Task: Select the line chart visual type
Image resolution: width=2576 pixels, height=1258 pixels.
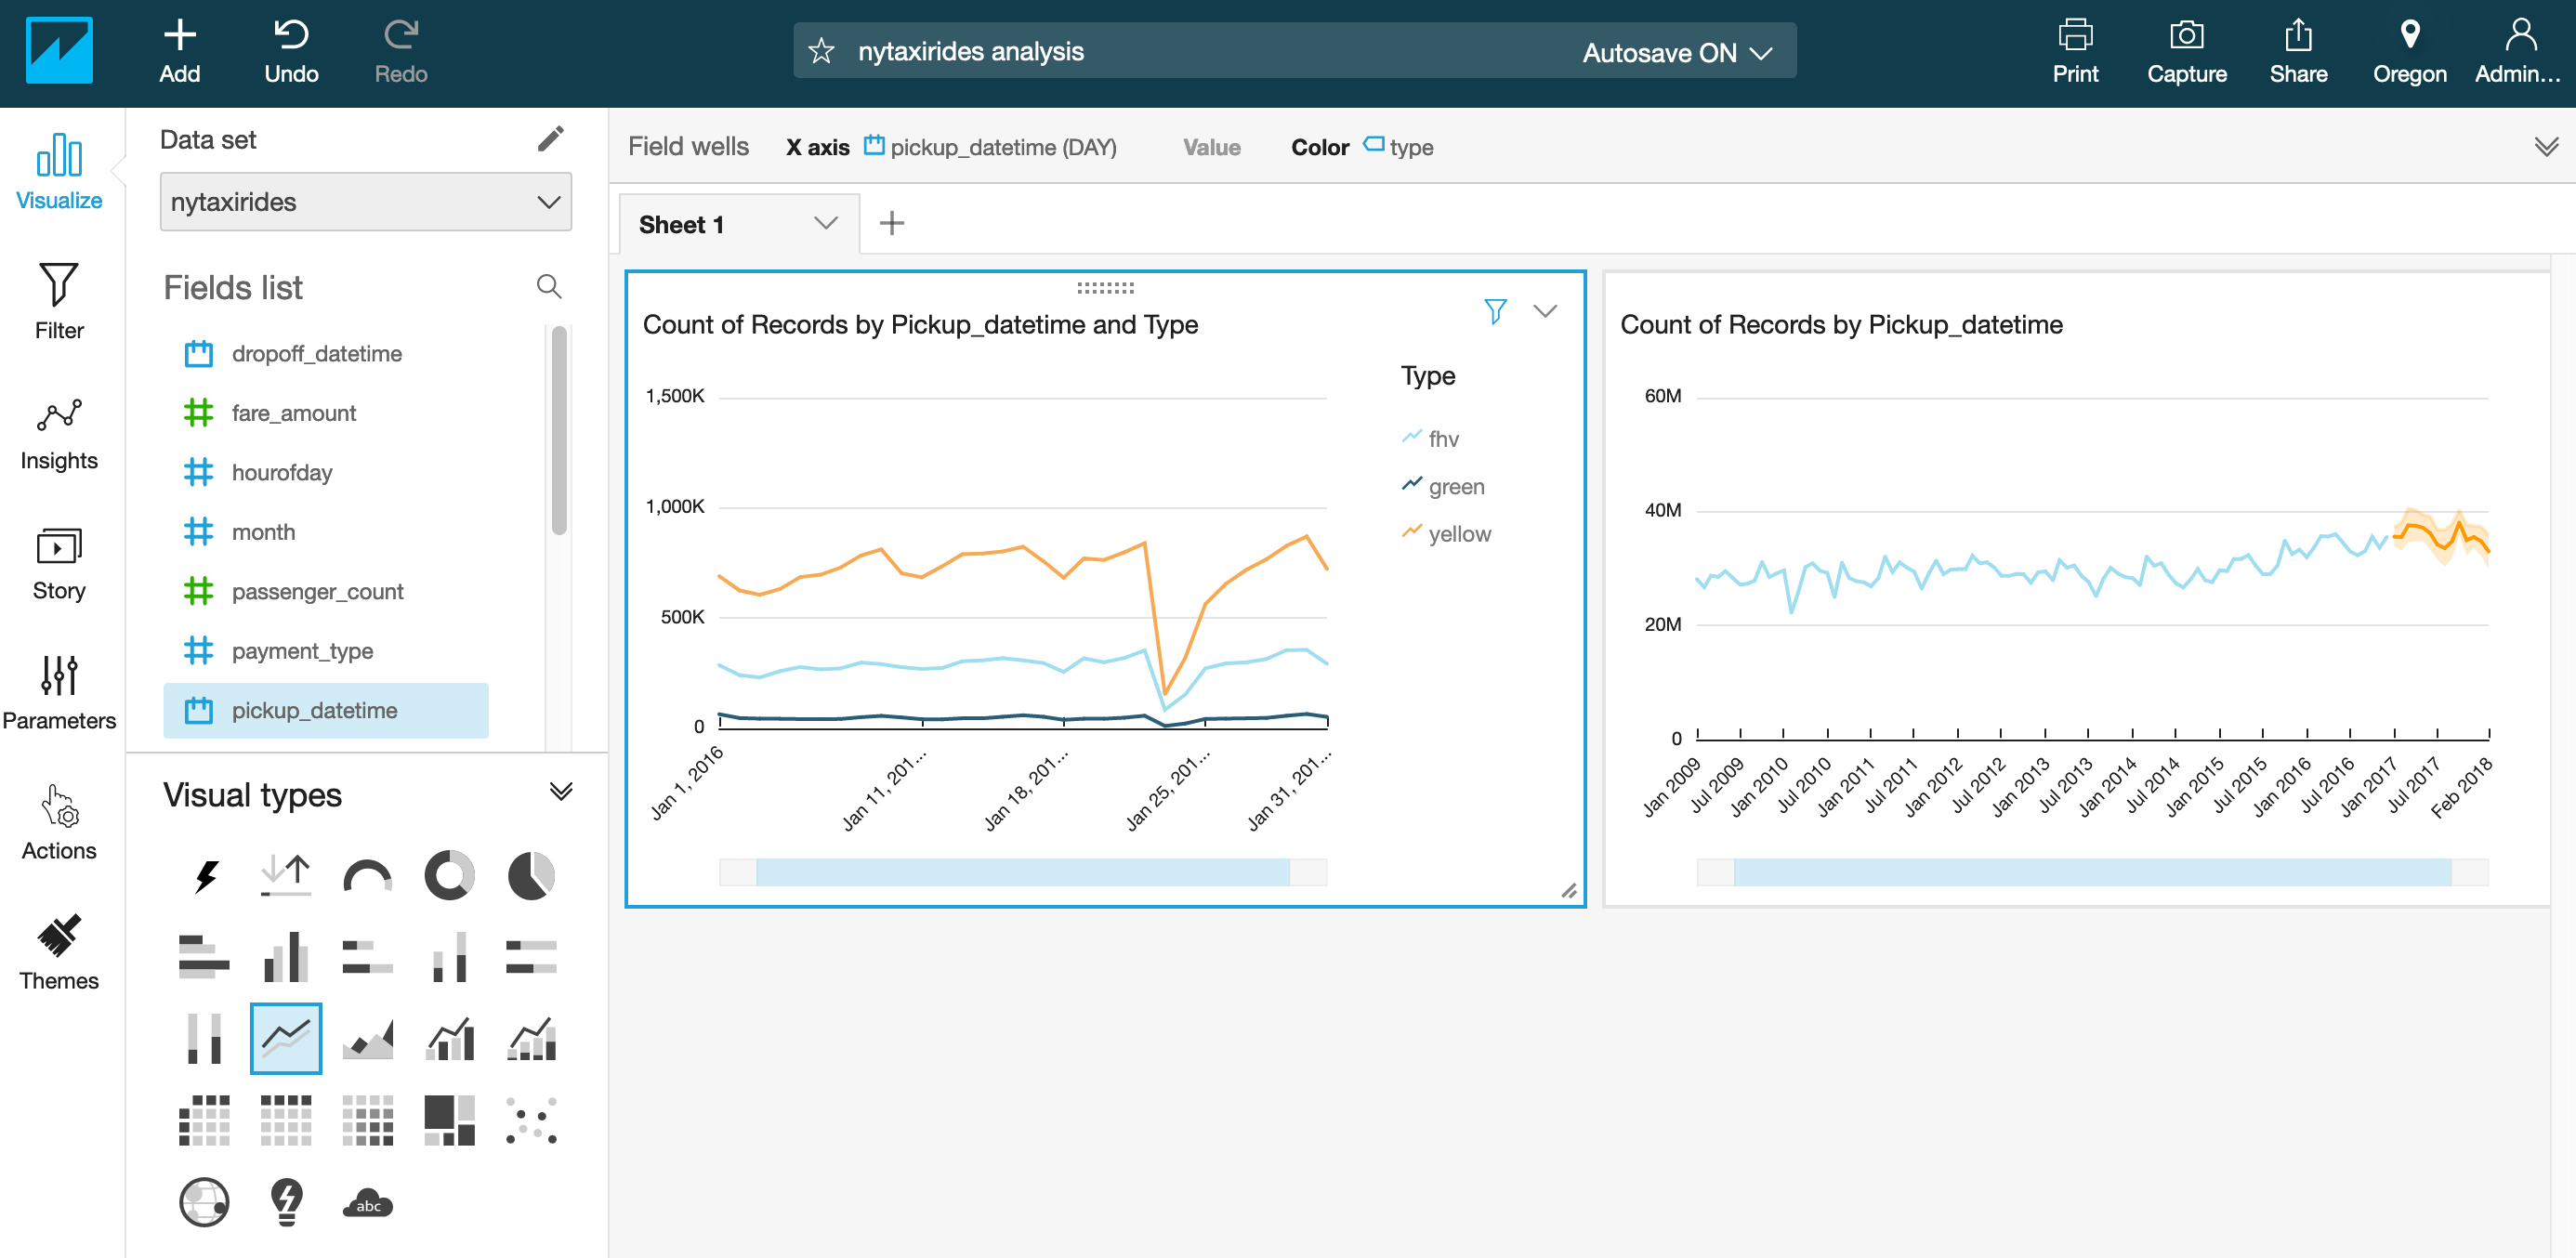Action: (x=286, y=1039)
